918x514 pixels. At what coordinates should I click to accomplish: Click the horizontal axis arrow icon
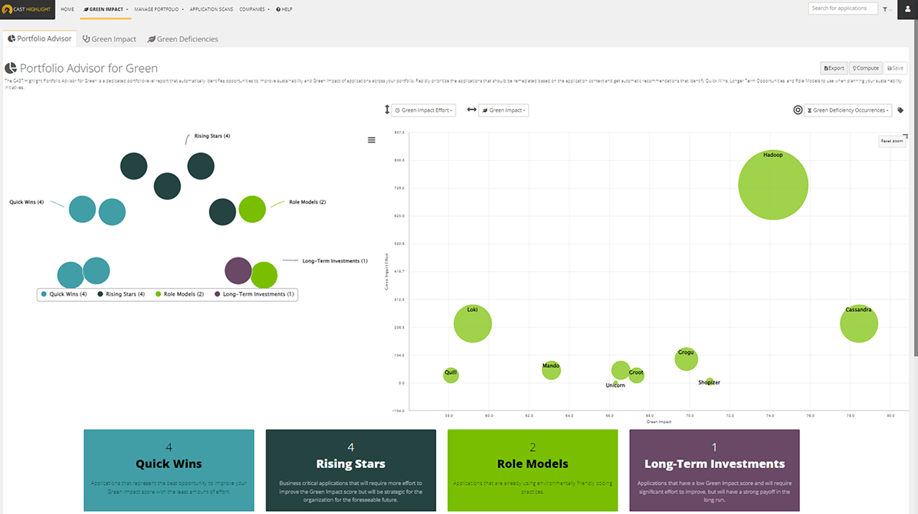point(471,109)
